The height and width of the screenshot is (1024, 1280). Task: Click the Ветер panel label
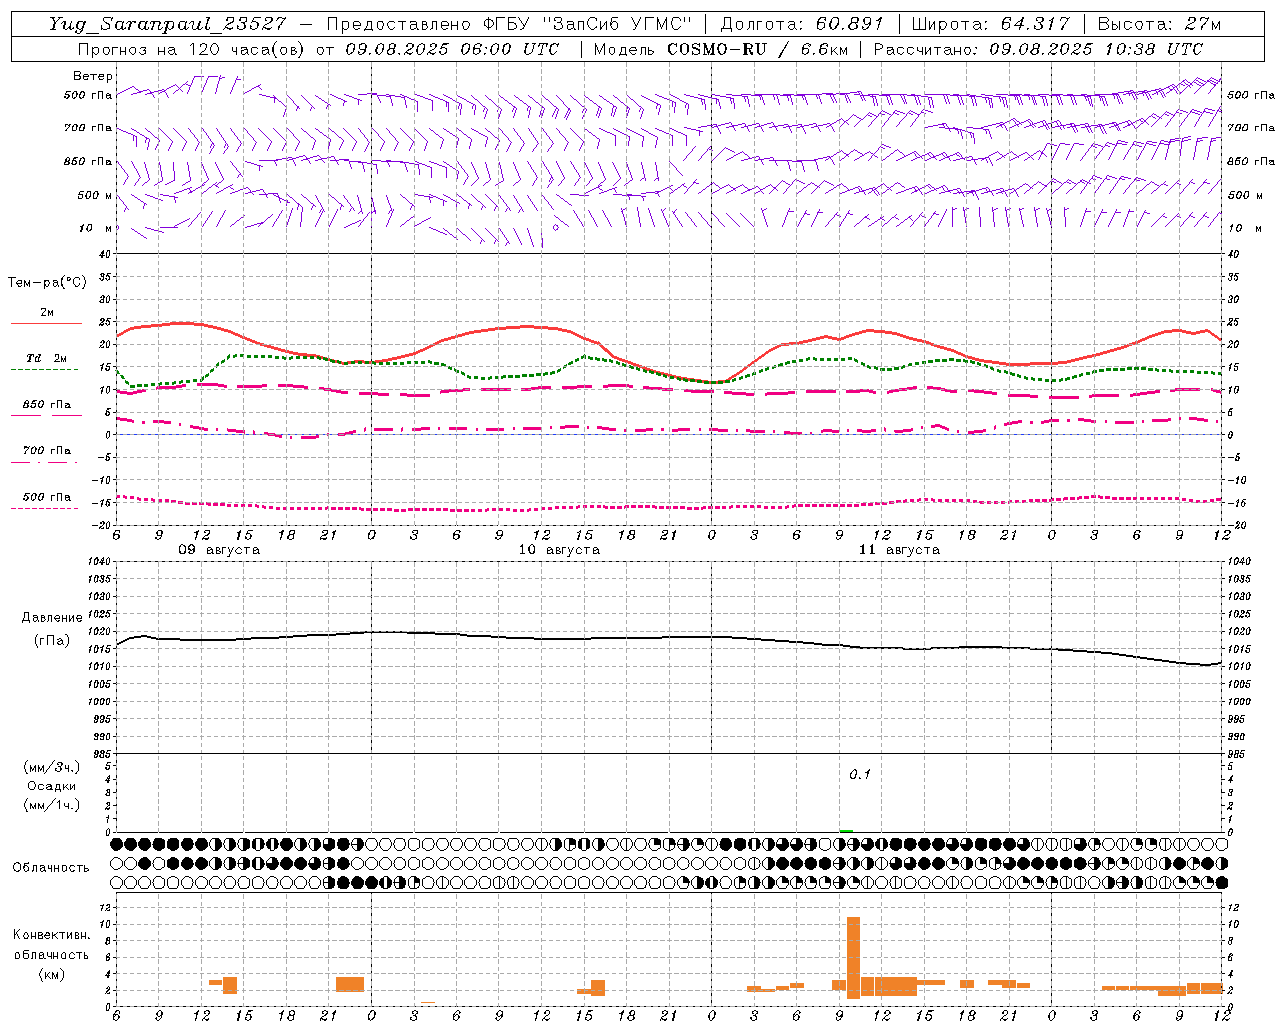click(93, 76)
